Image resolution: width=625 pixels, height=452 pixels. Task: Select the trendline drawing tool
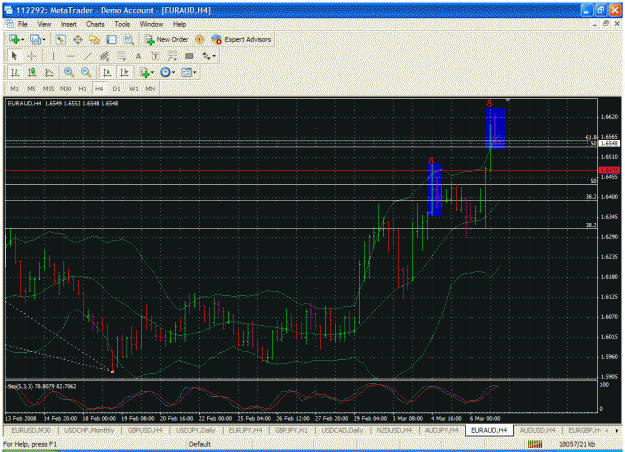(87, 56)
